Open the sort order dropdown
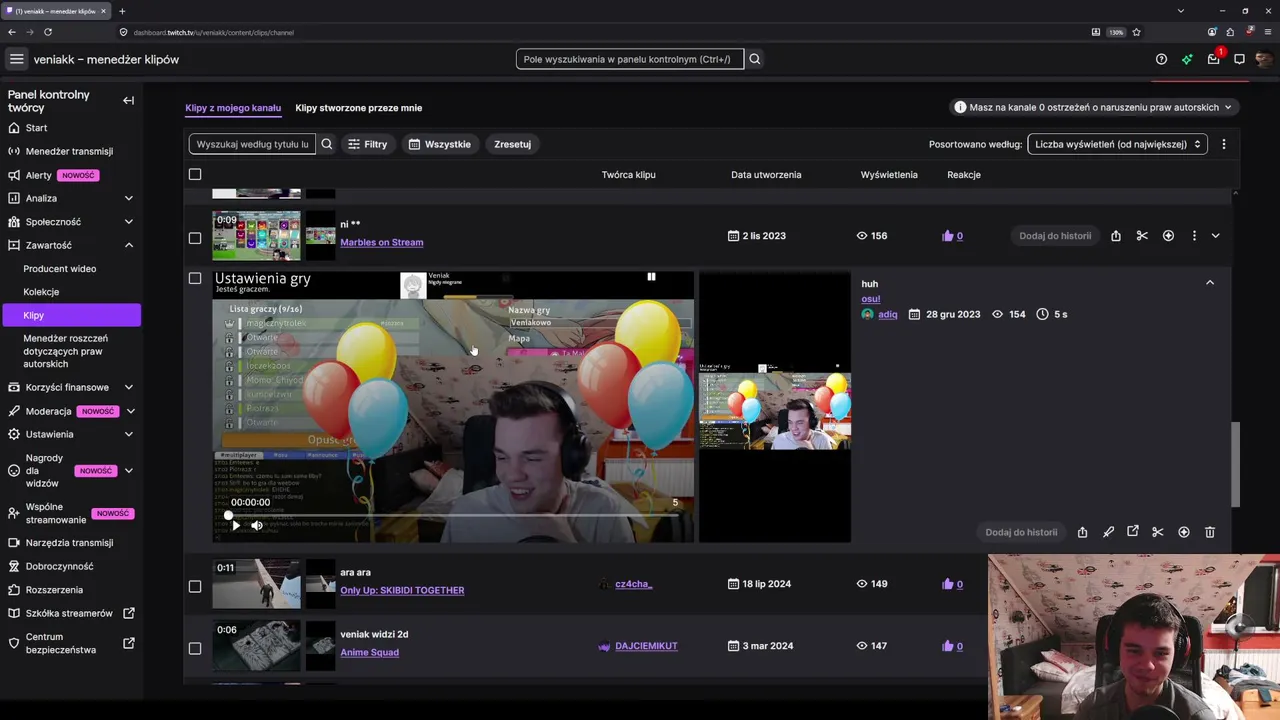1280x720 pixels. tap(1117, 144)
